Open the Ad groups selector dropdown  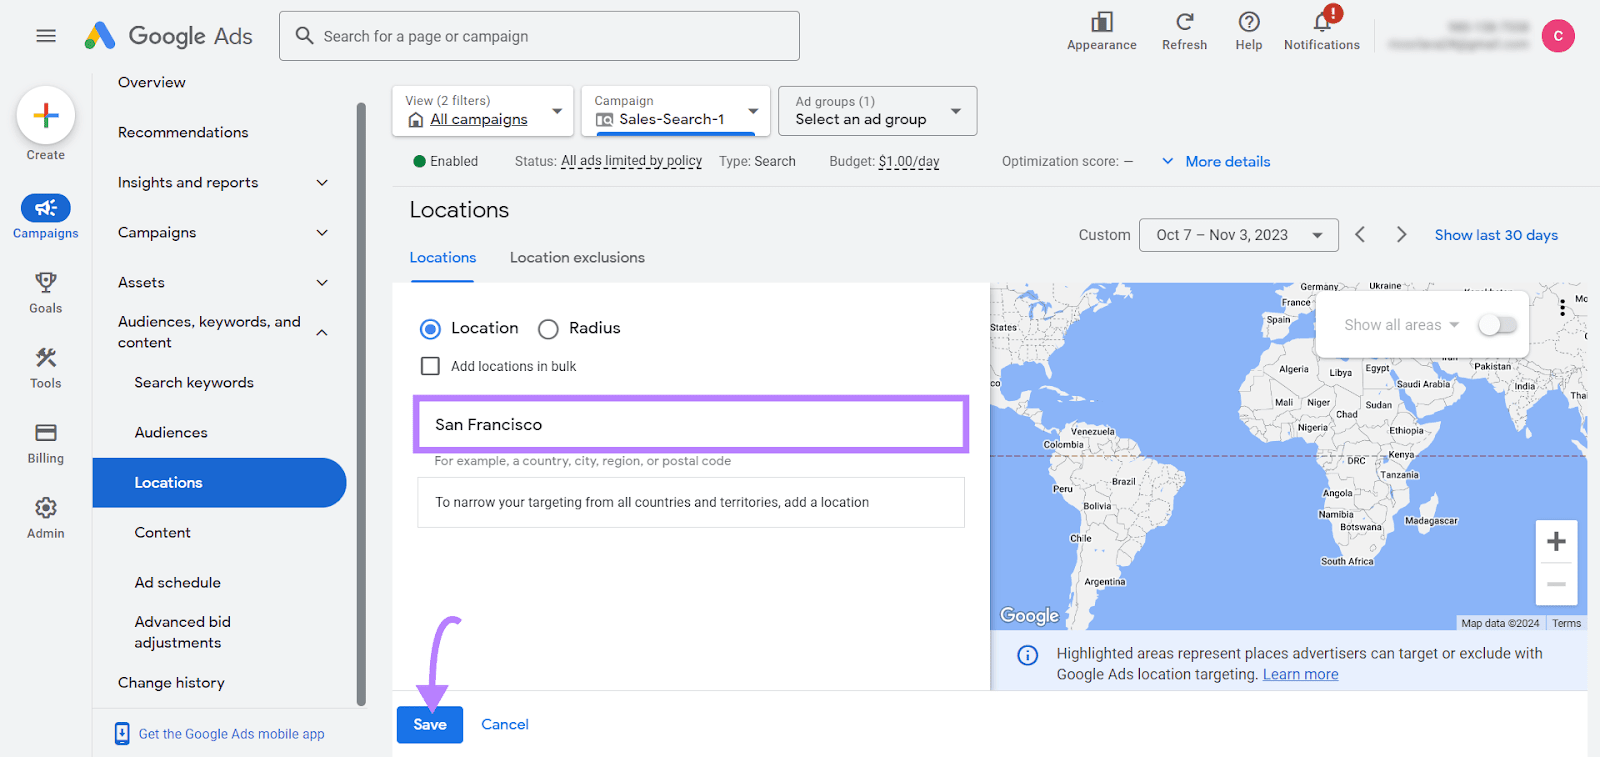[x=877, y=111]
